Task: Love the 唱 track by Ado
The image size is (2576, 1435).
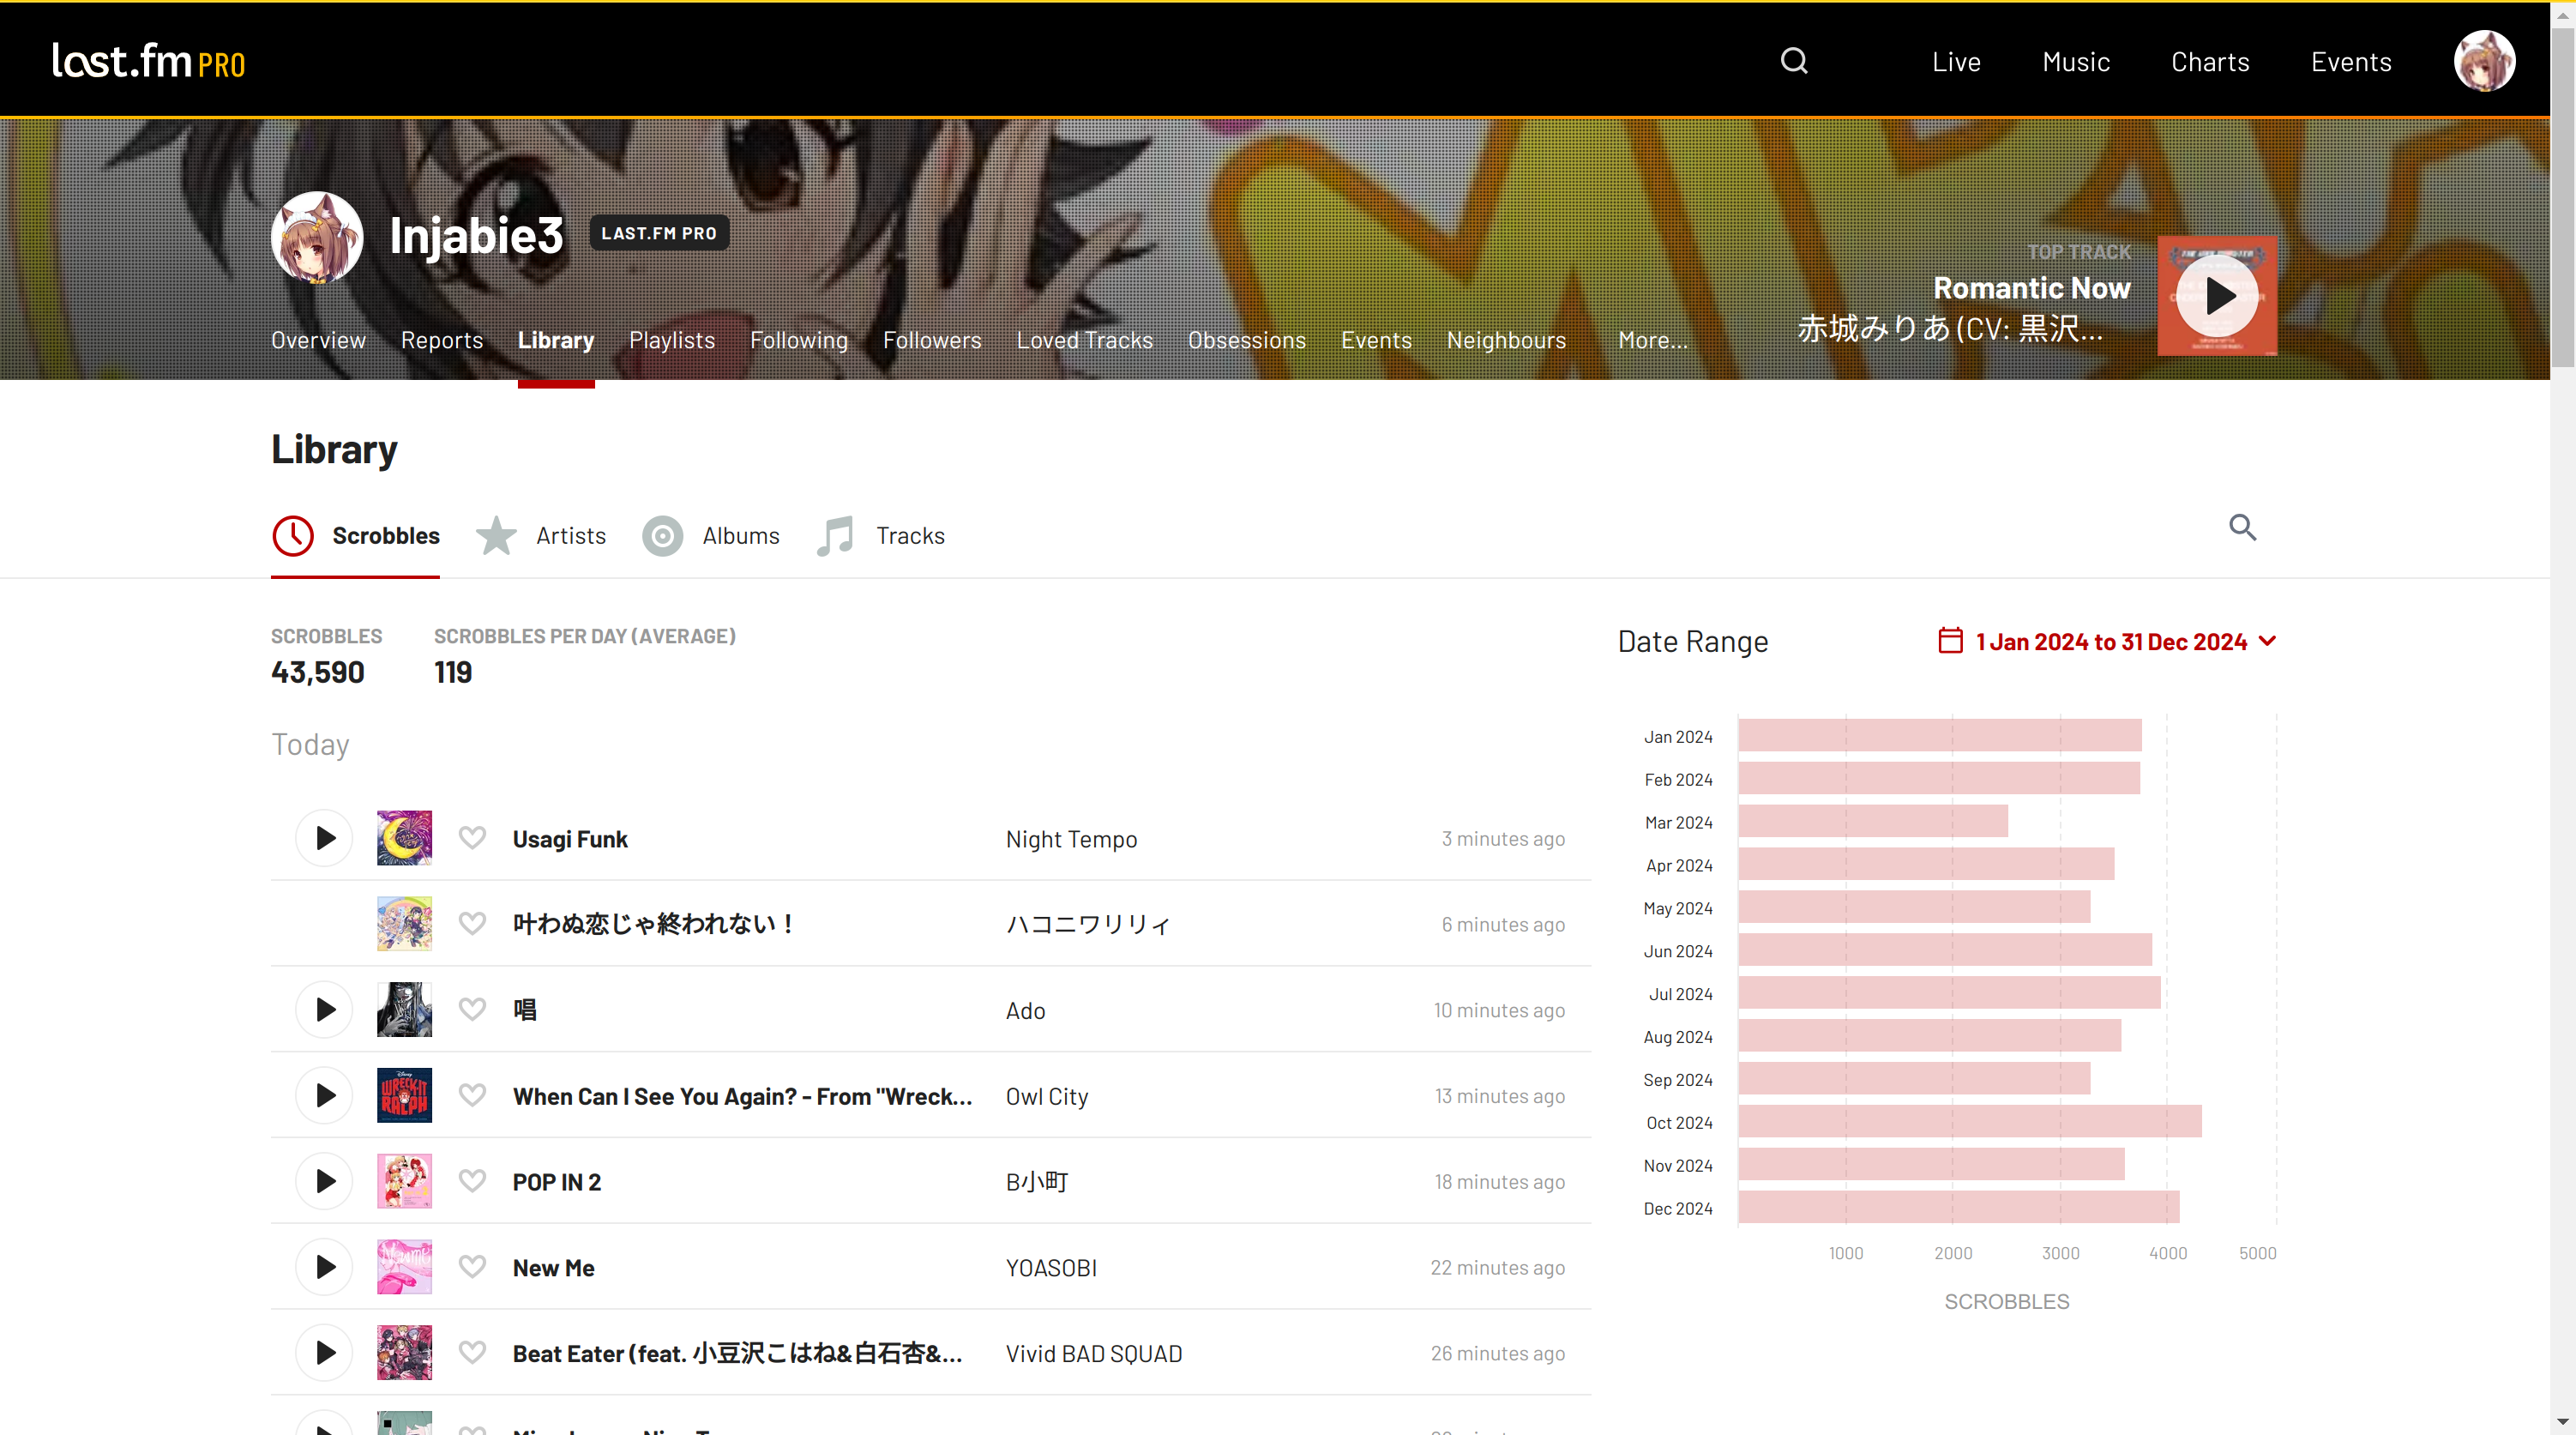Action: point(472,1010)
